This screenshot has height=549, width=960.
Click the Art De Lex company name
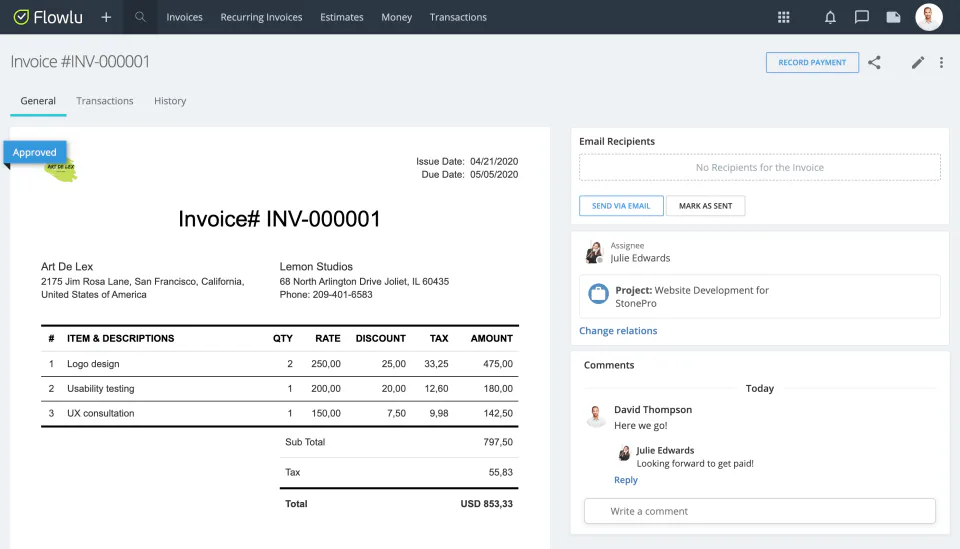(x=67, y=267)
